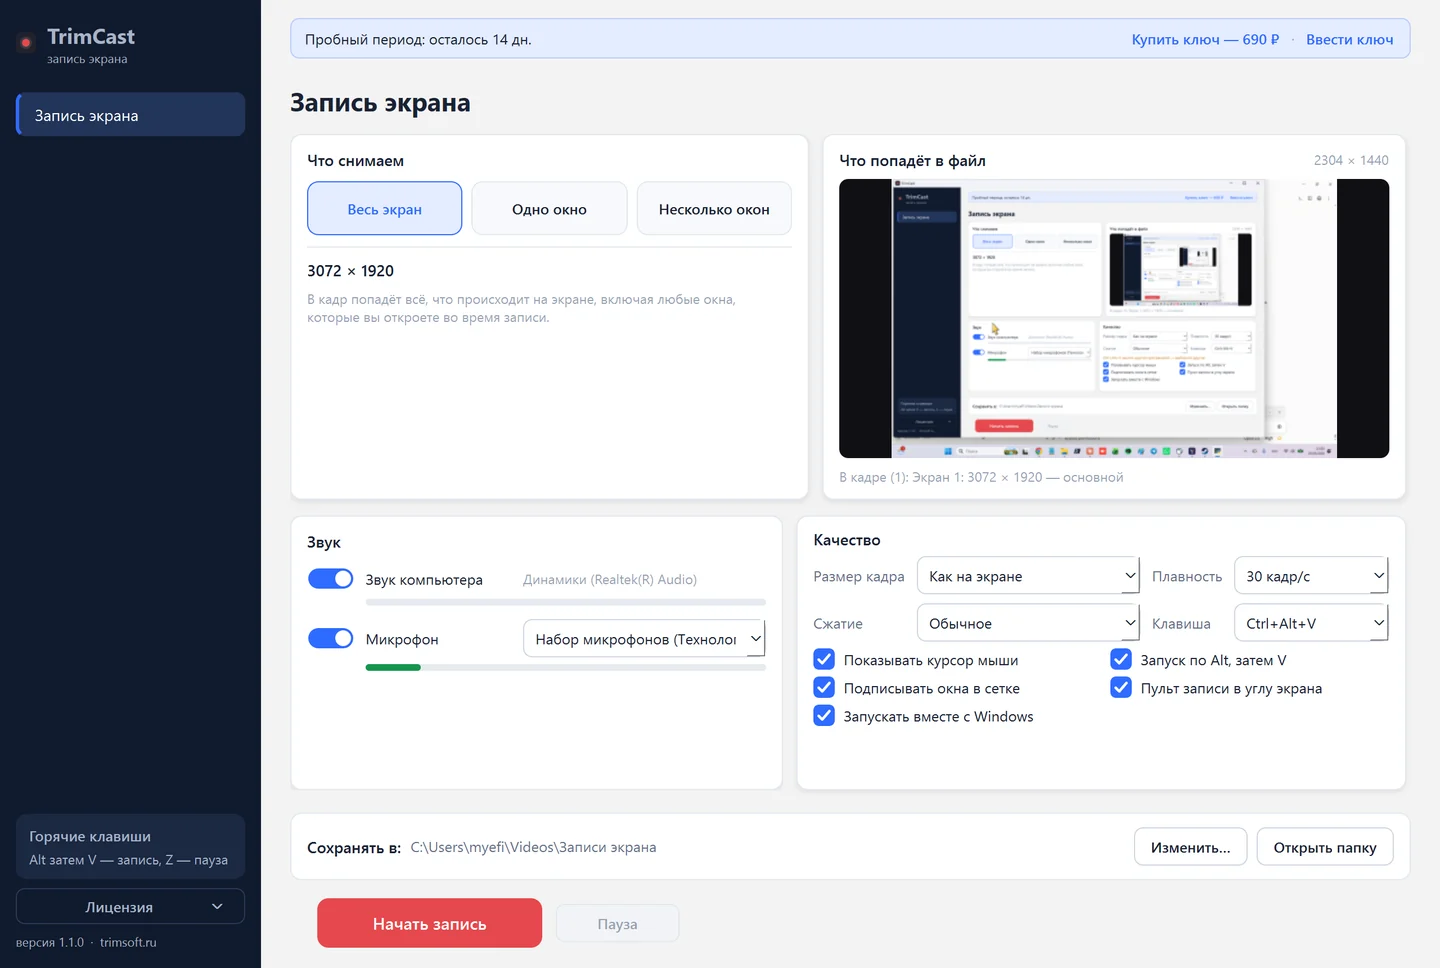1440x968 pixels.
Task: Click the Пауза button
Action: [x=617, y=924]
